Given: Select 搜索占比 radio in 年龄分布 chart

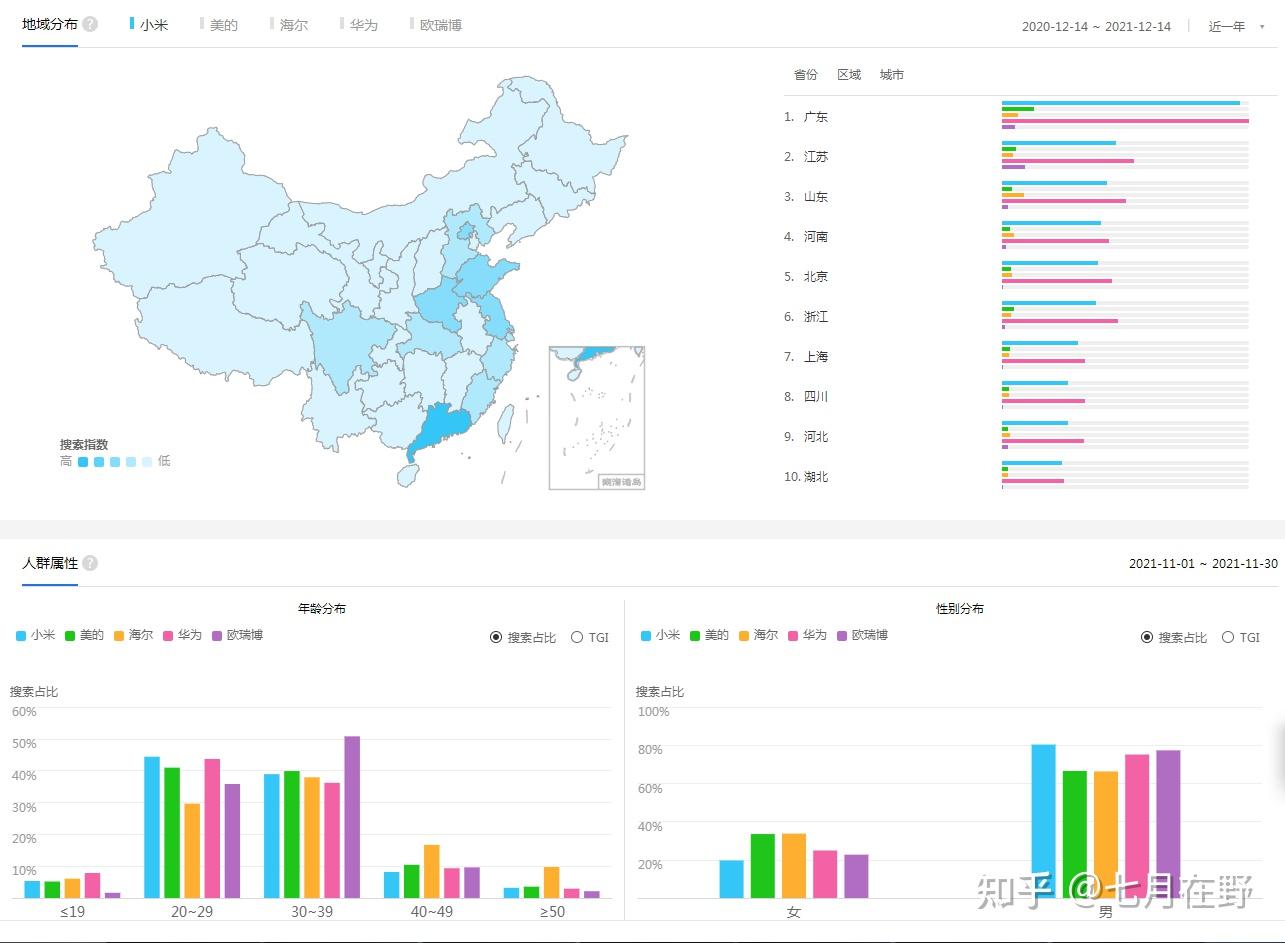Looking at the screenshot, I should pyautogui.click(x=496, y=637).
